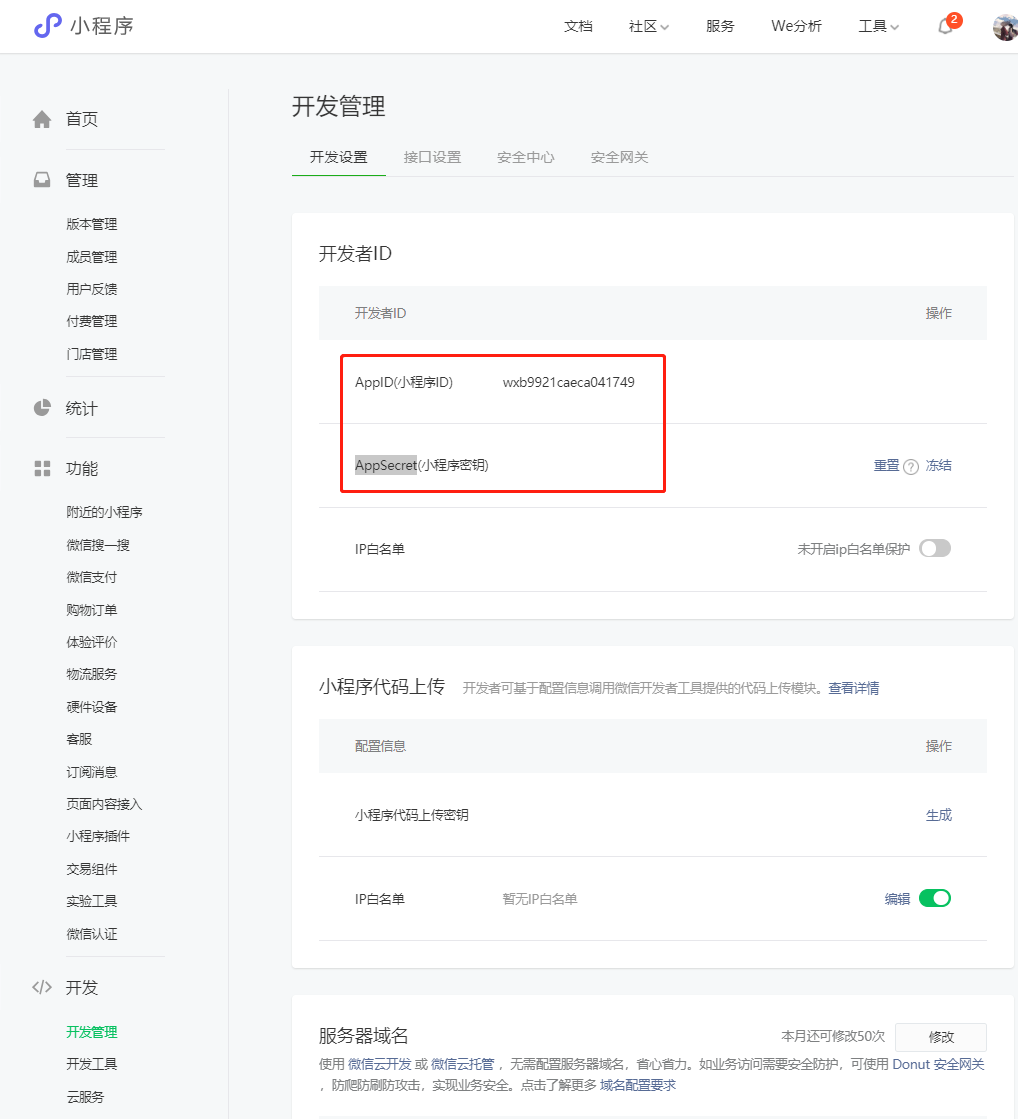Open 成员管理 in the sidebar
The width and height of the screenshot is (1018, 1119).
pos(91,257)
